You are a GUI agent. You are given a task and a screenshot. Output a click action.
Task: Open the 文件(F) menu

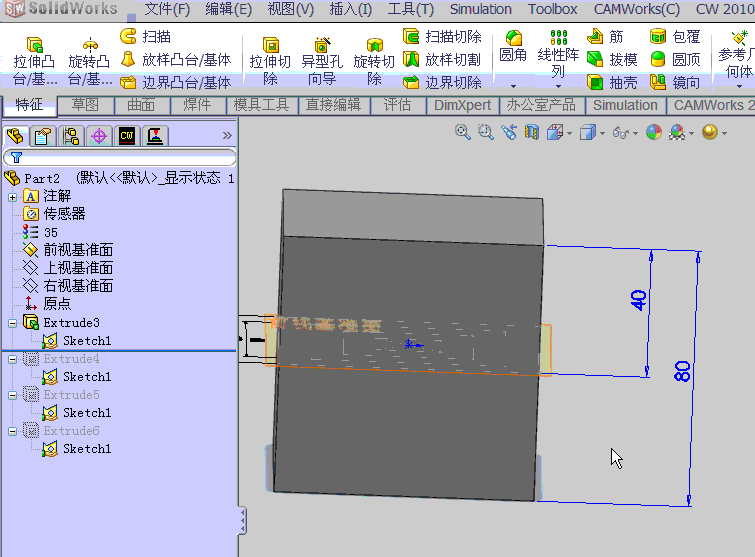tap(167, 9)
